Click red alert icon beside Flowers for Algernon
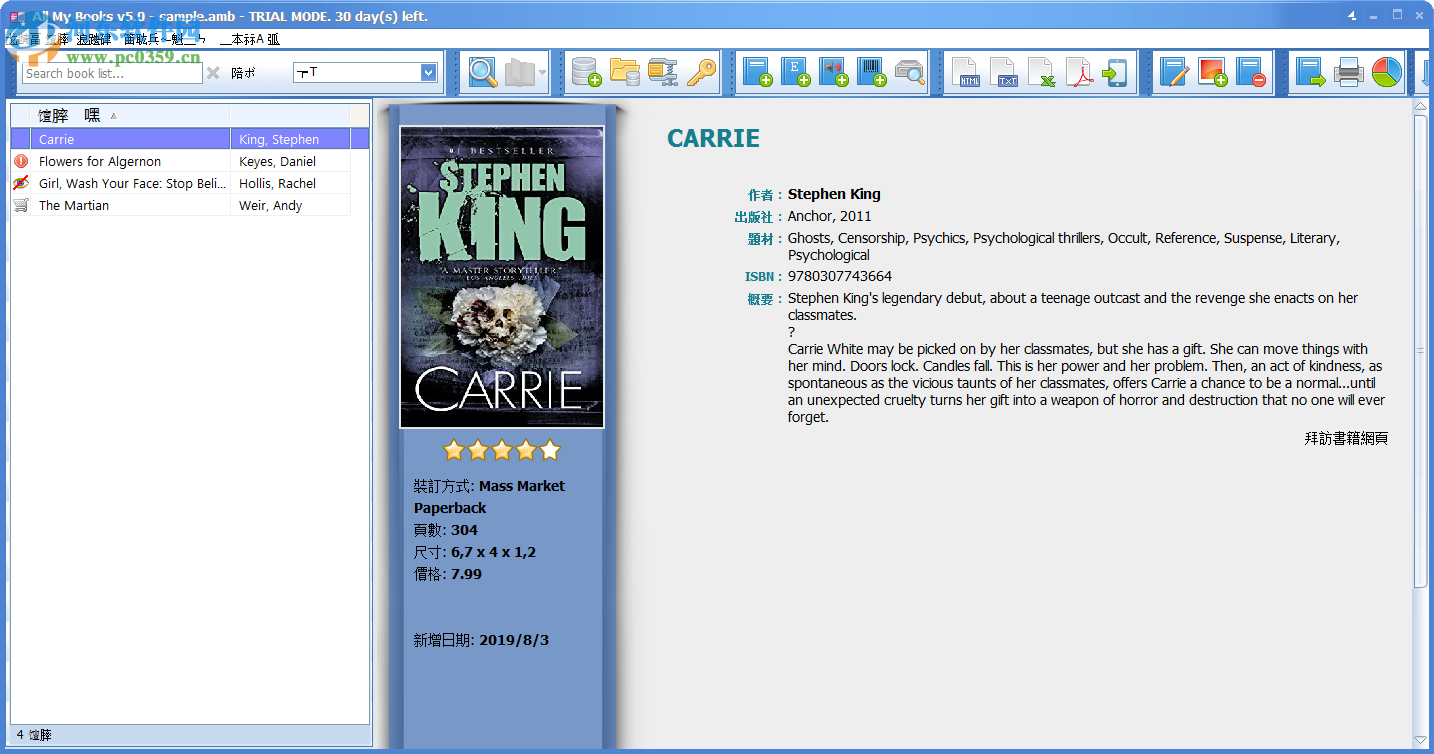The width and height of the screenshot is (1434, 754). coord(20,161)
